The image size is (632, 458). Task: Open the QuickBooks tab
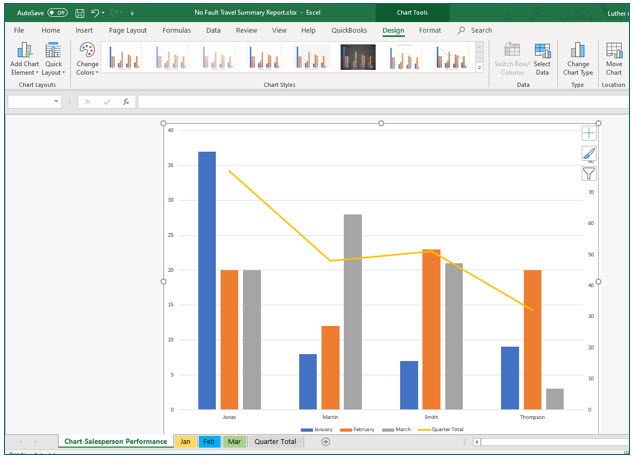(349, 30)
